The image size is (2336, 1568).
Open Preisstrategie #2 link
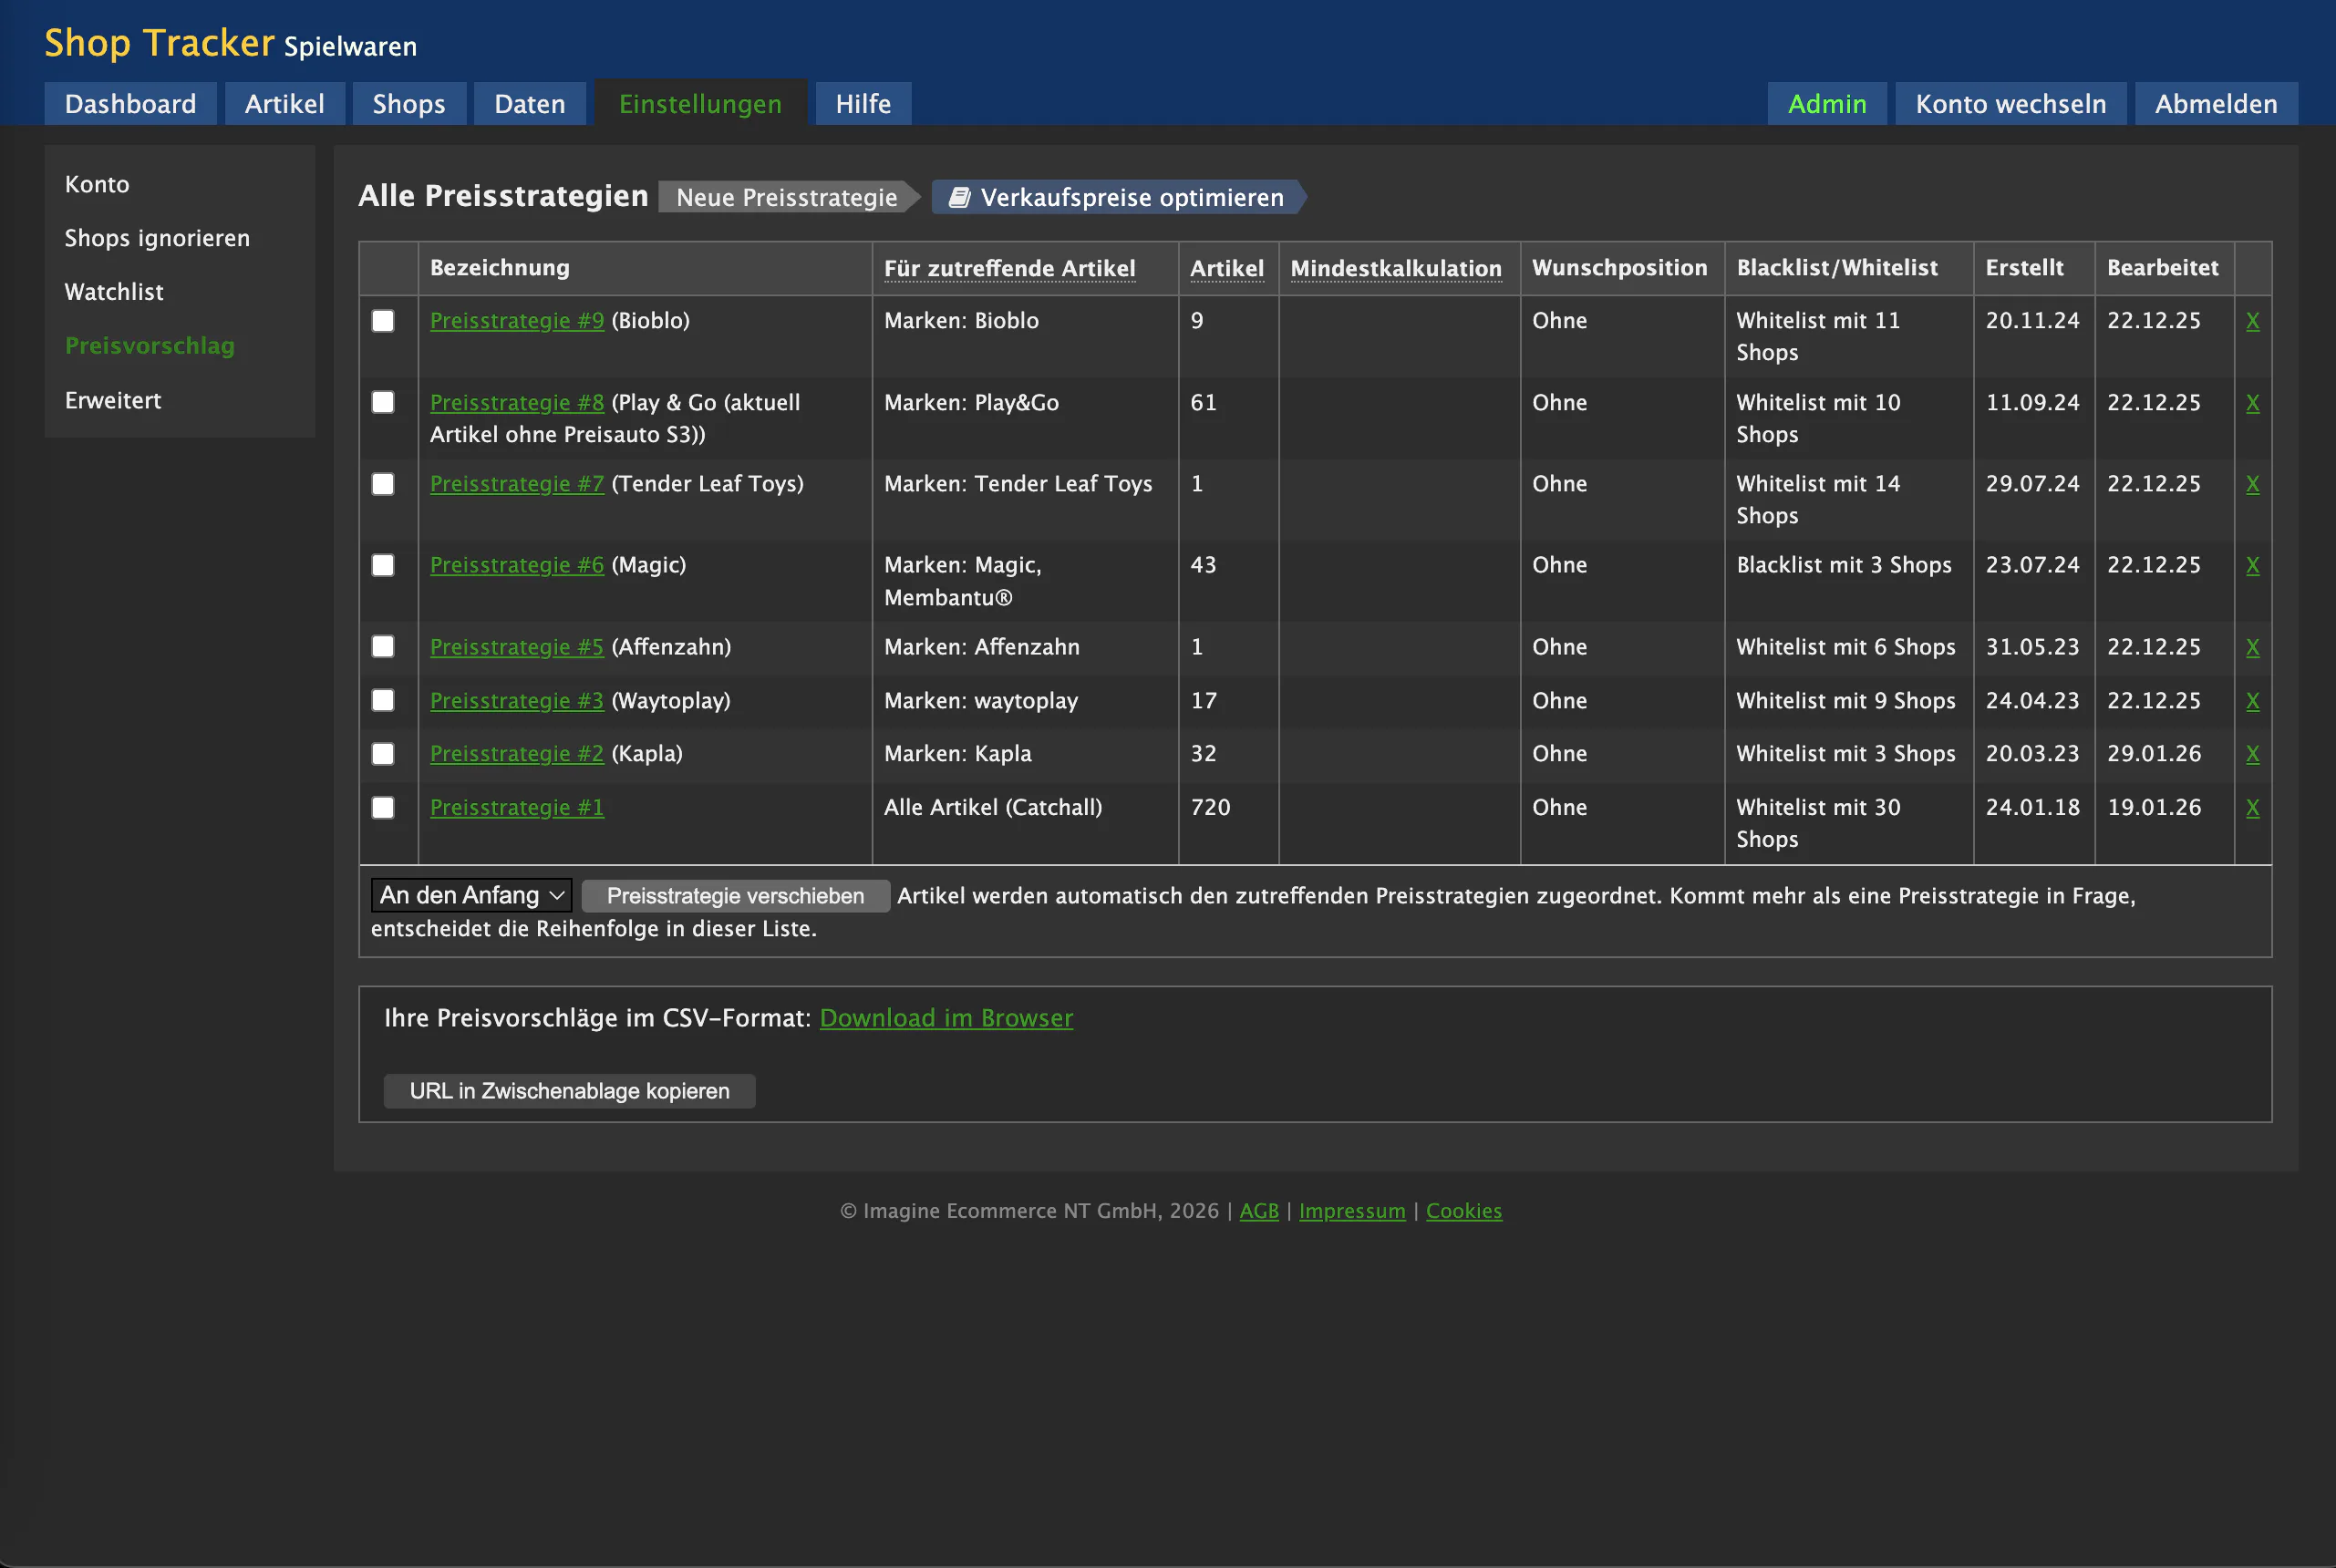tap(517, 754)
